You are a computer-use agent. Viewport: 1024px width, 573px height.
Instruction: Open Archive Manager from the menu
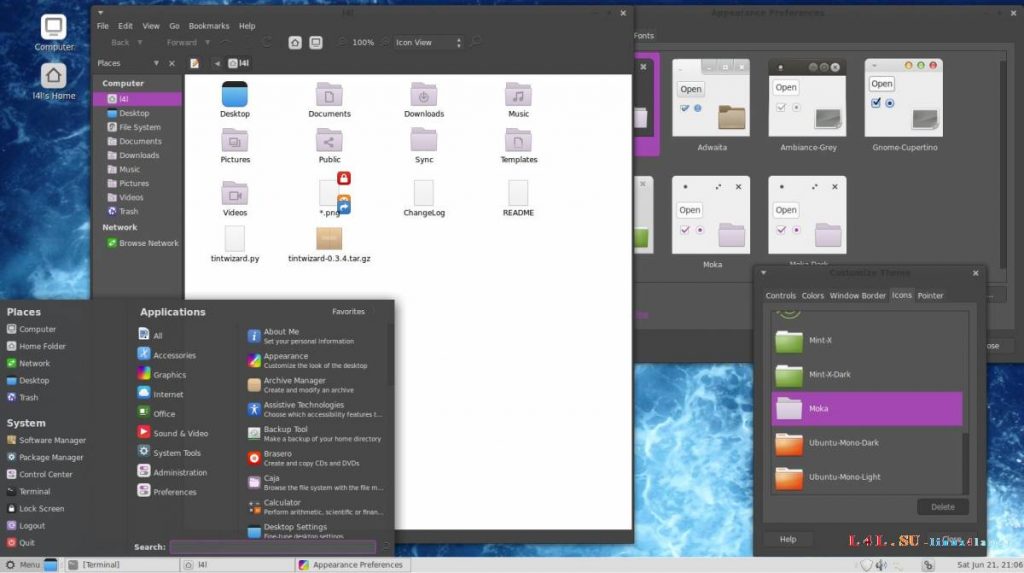[315, 385]
